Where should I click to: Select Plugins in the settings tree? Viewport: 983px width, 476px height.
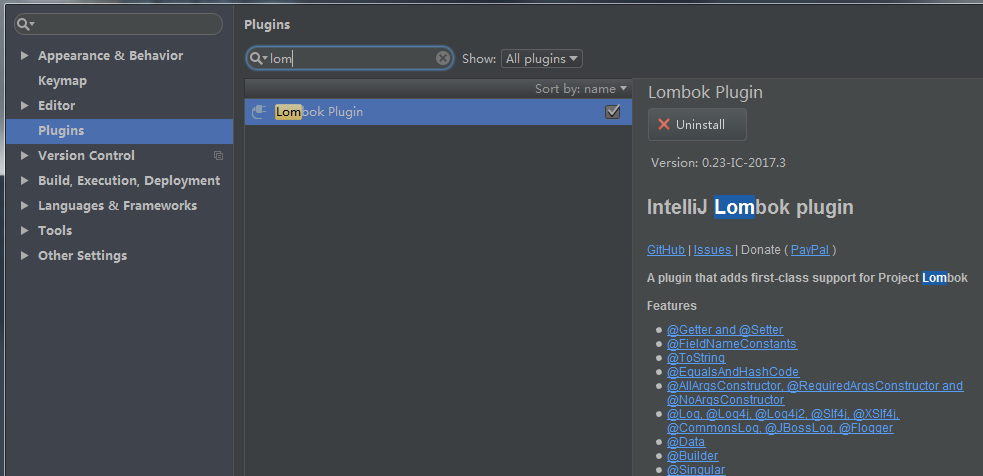point(119,131)
